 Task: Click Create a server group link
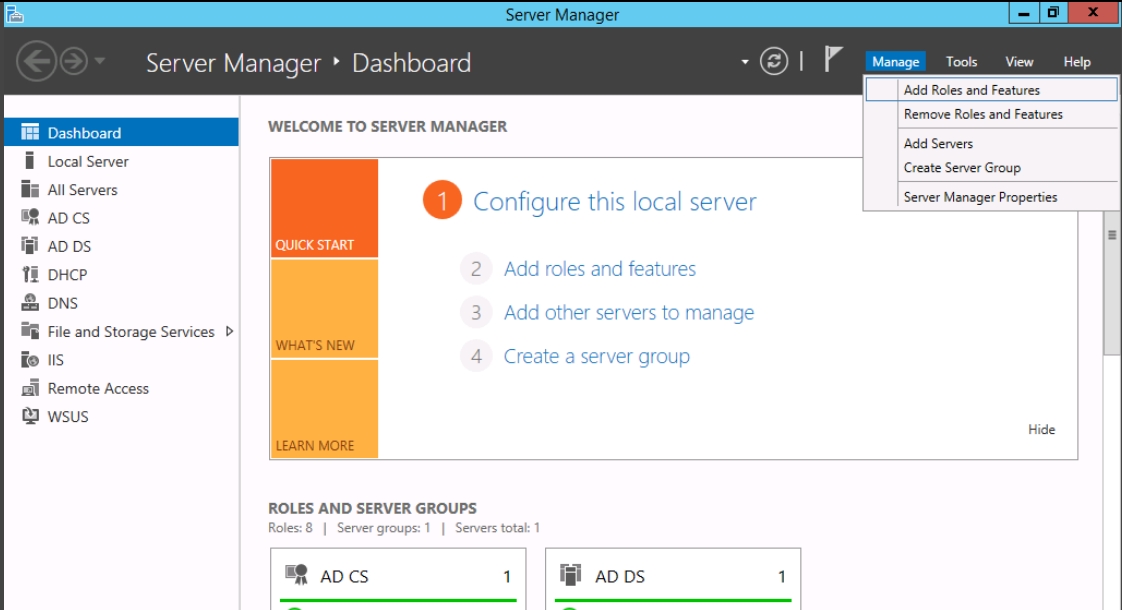click(596, 357)
